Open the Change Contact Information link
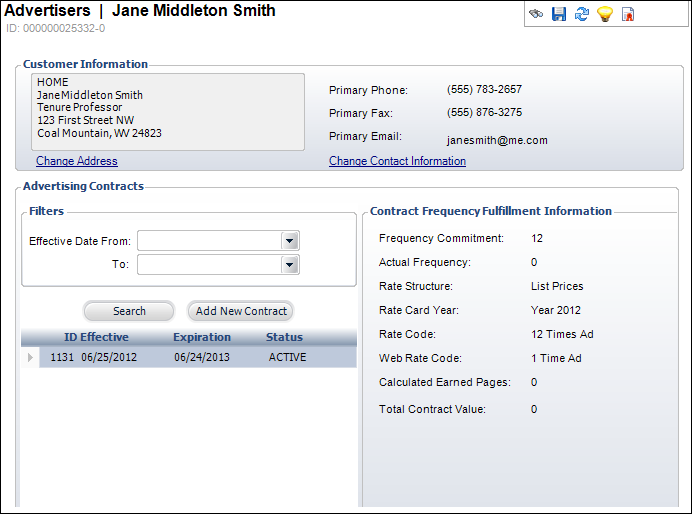The image size is (692, 514). pyautogui.click(x=397, y=161)
